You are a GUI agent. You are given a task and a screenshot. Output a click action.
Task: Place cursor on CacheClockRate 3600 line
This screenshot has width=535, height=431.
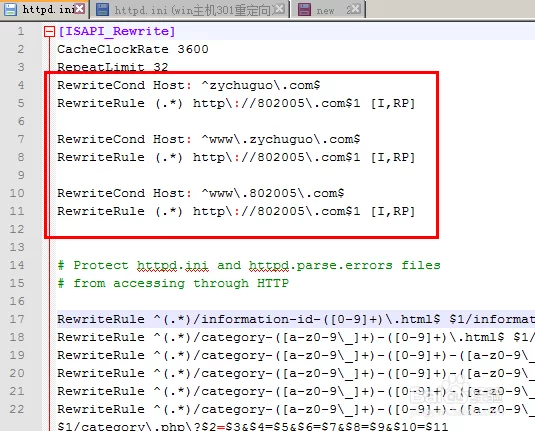coord(133,49)
